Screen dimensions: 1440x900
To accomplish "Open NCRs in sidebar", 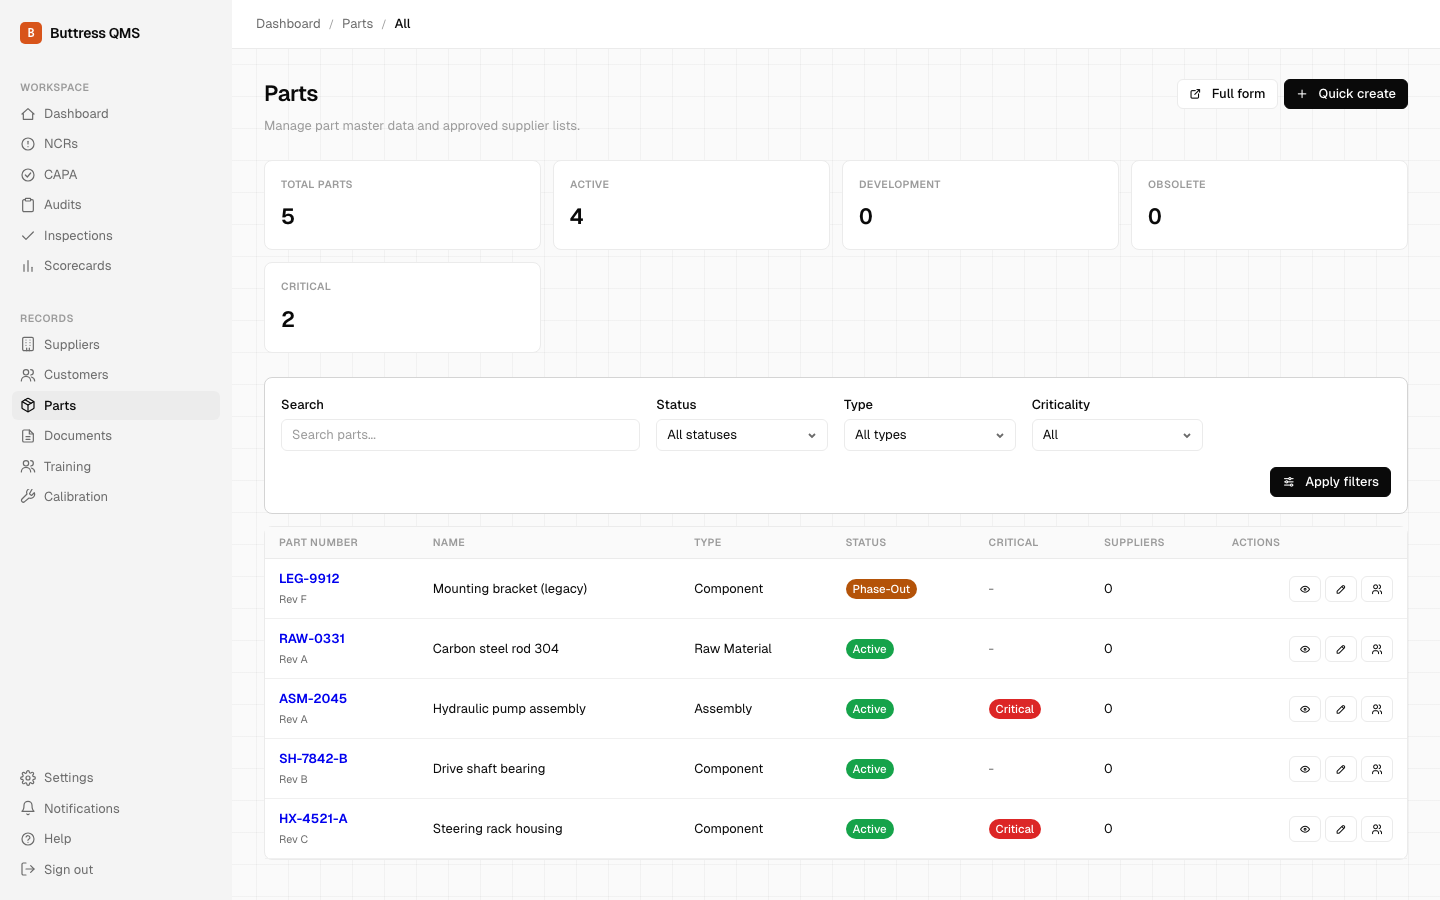I will tap(116, 144).
